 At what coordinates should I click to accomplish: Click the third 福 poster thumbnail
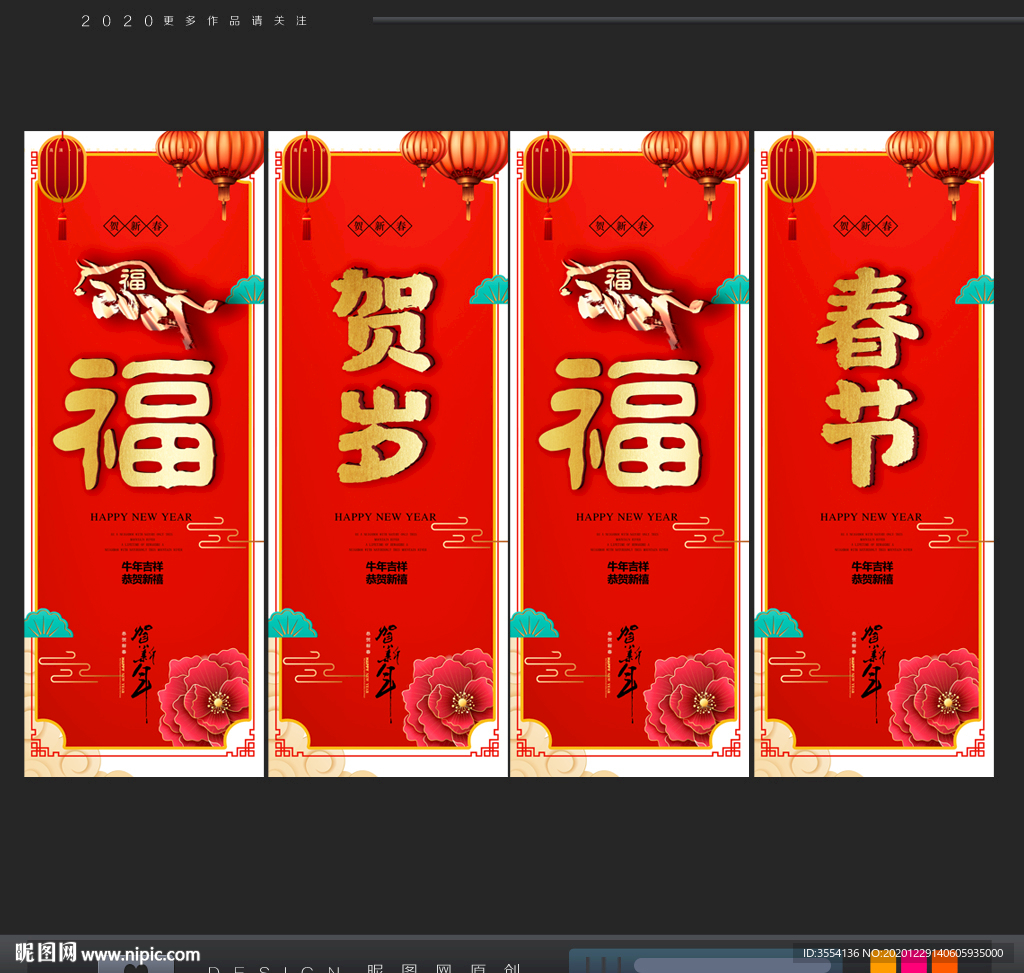[x=629, y=450]
